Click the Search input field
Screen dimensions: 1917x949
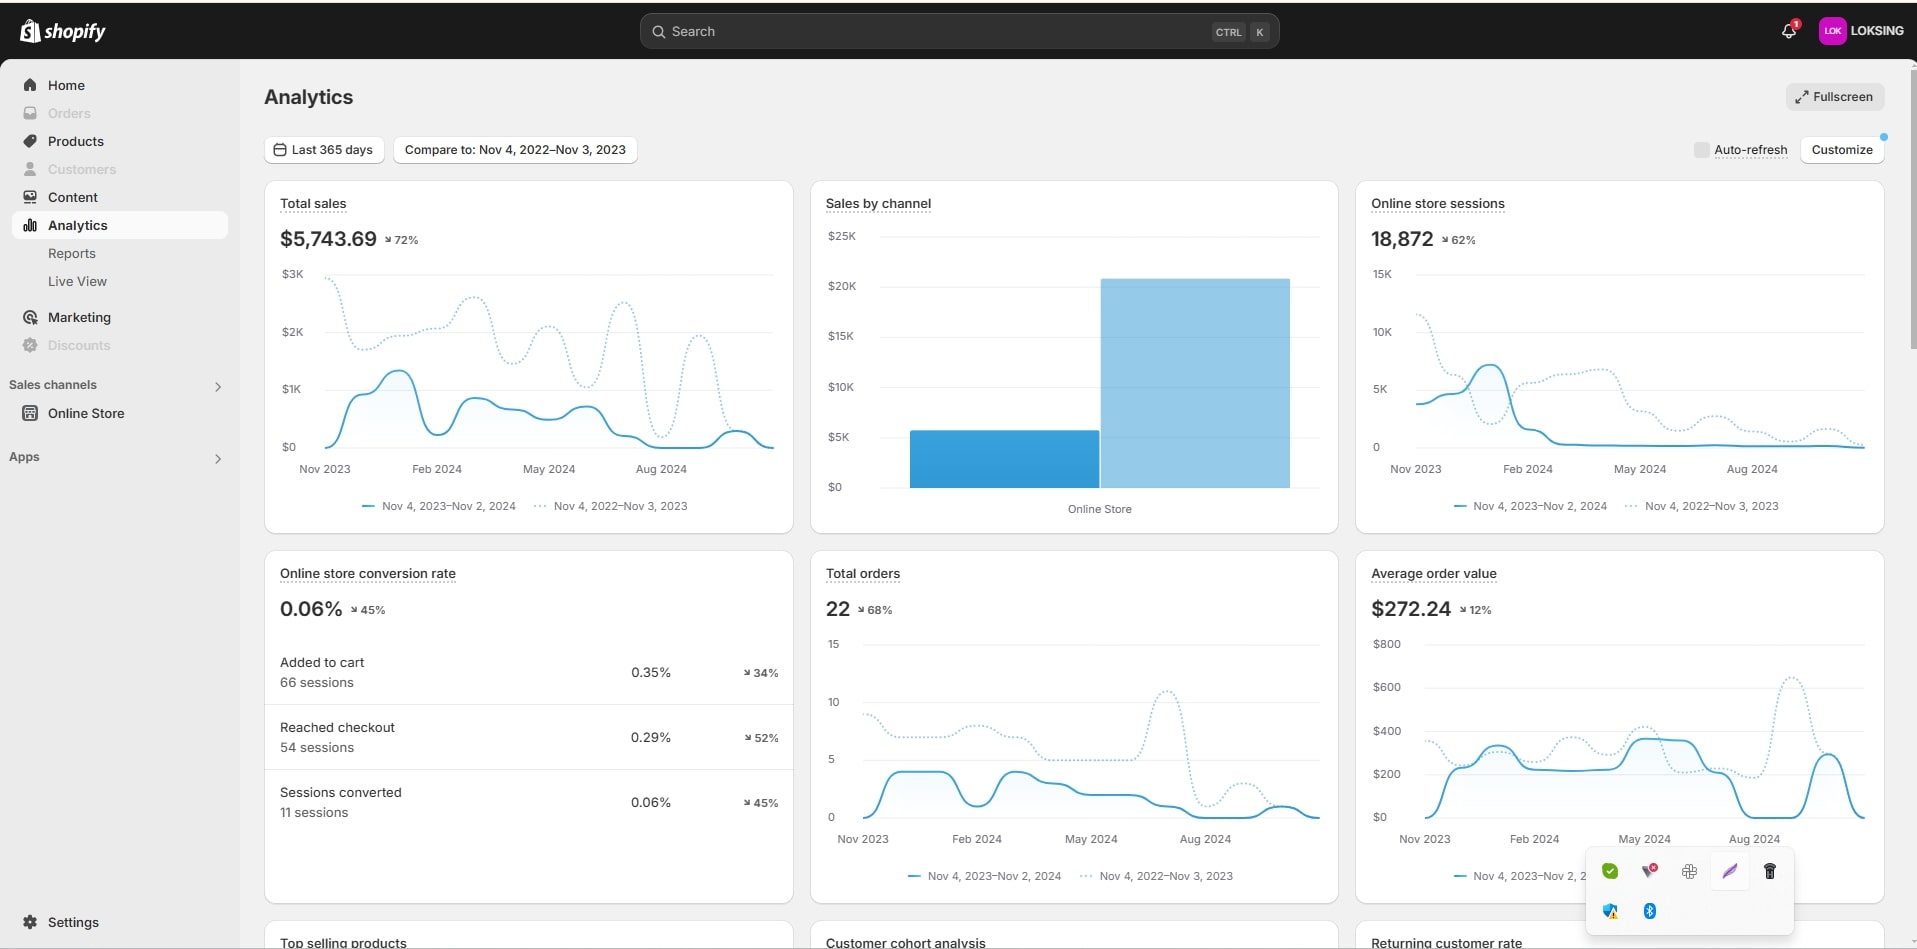[930, 32]
